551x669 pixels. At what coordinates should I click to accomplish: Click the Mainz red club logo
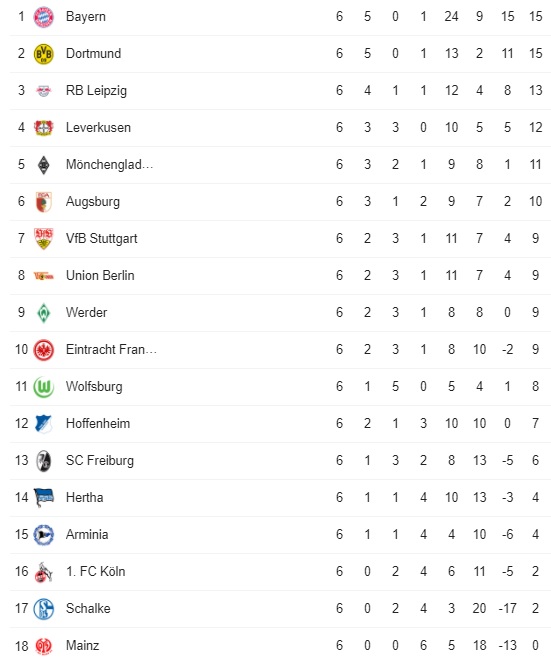[44, 646]
